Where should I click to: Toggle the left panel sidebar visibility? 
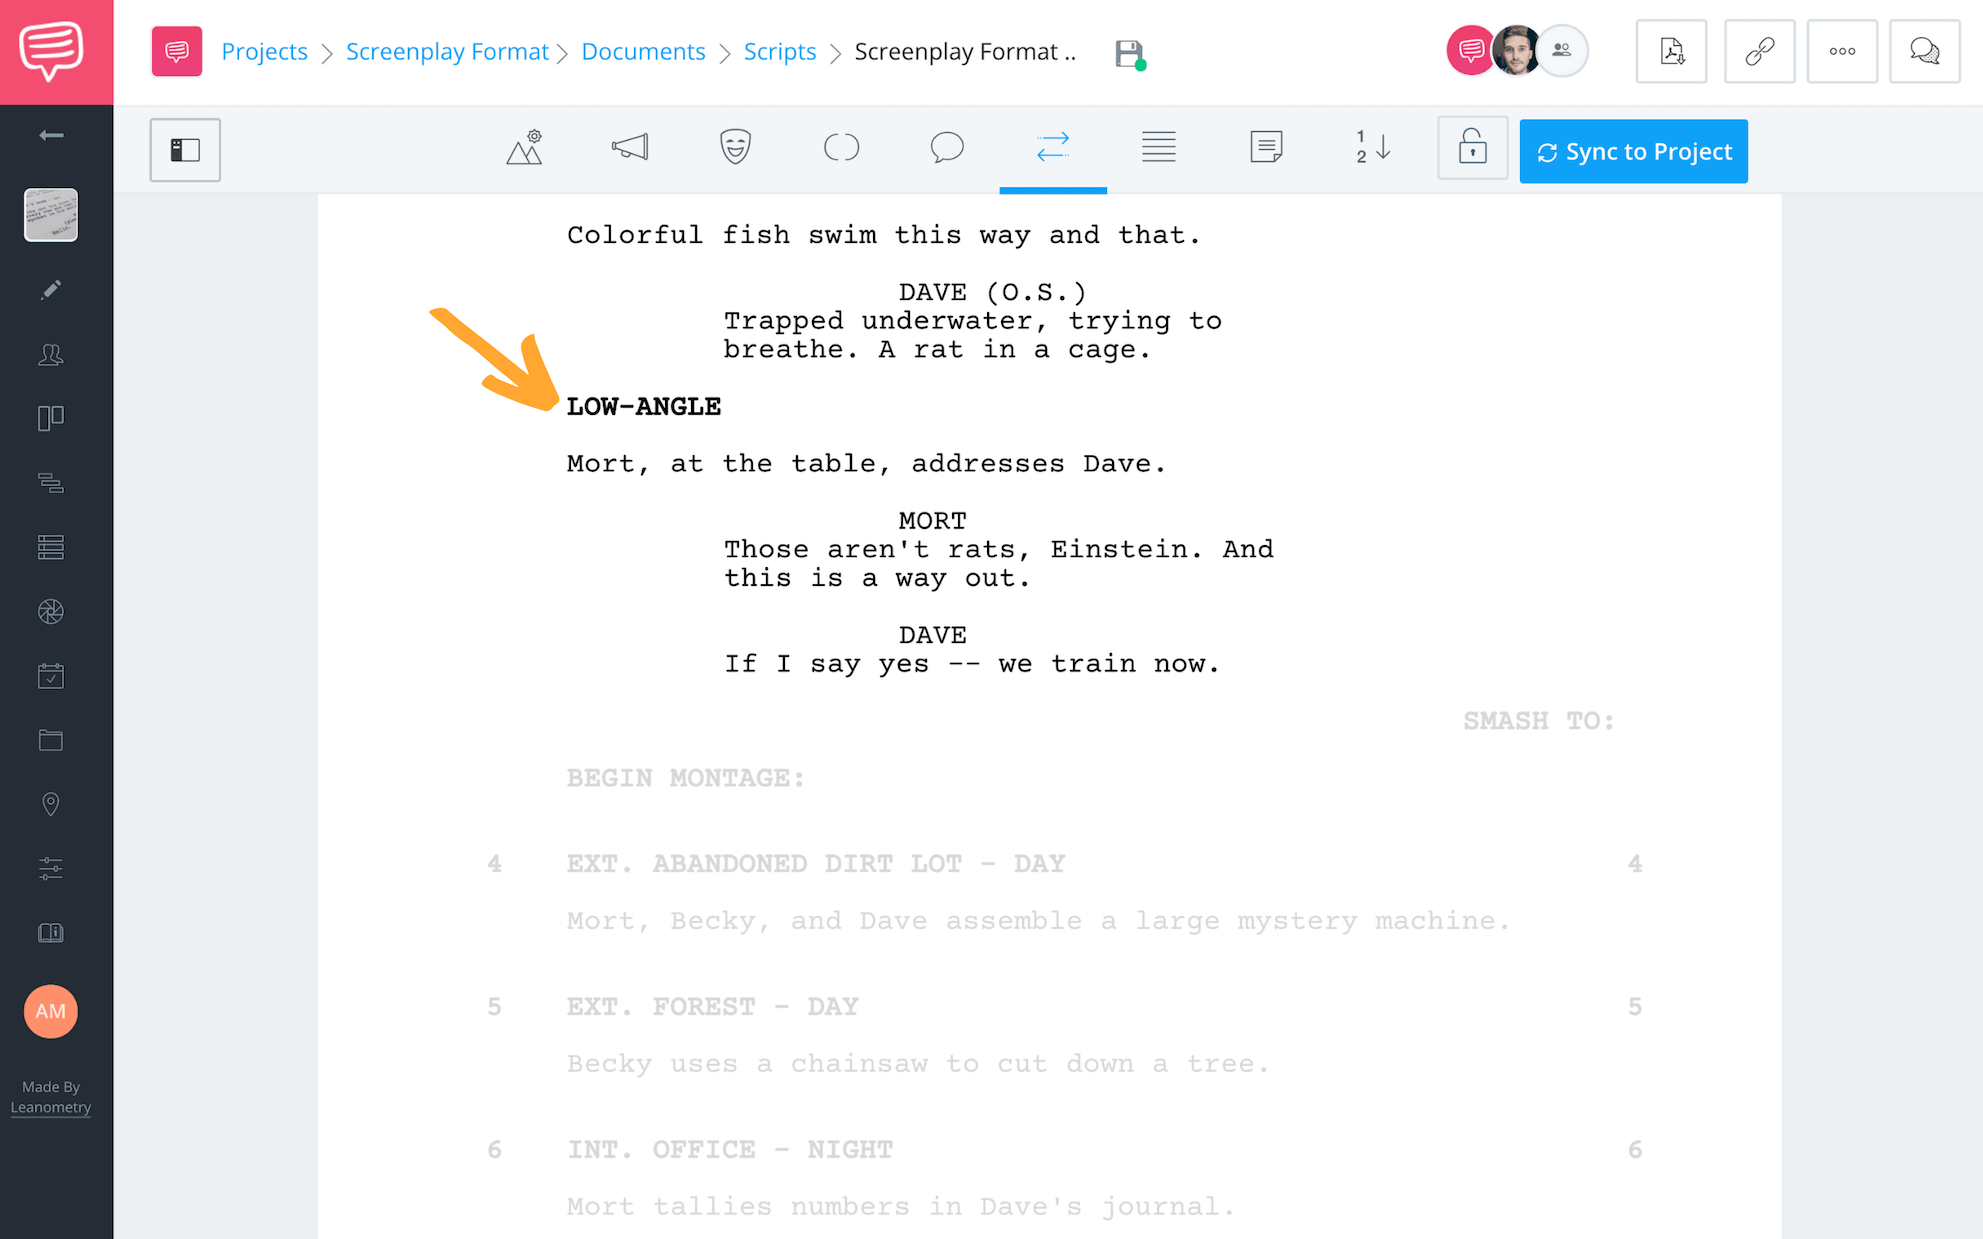(183, 148)
